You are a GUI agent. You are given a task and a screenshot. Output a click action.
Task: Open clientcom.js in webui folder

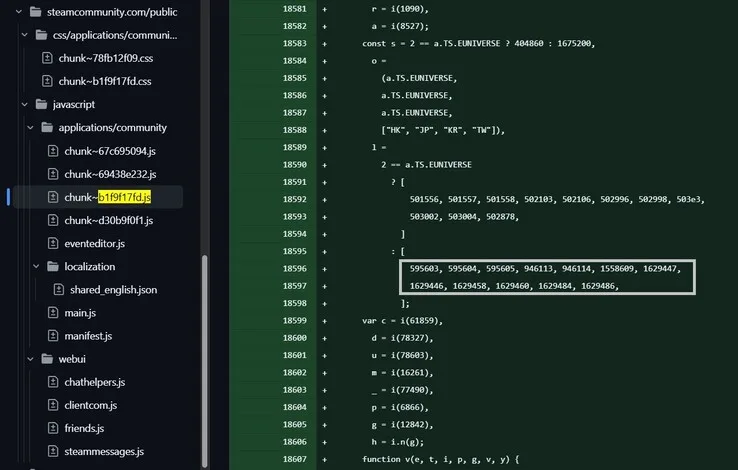[90, 406]
